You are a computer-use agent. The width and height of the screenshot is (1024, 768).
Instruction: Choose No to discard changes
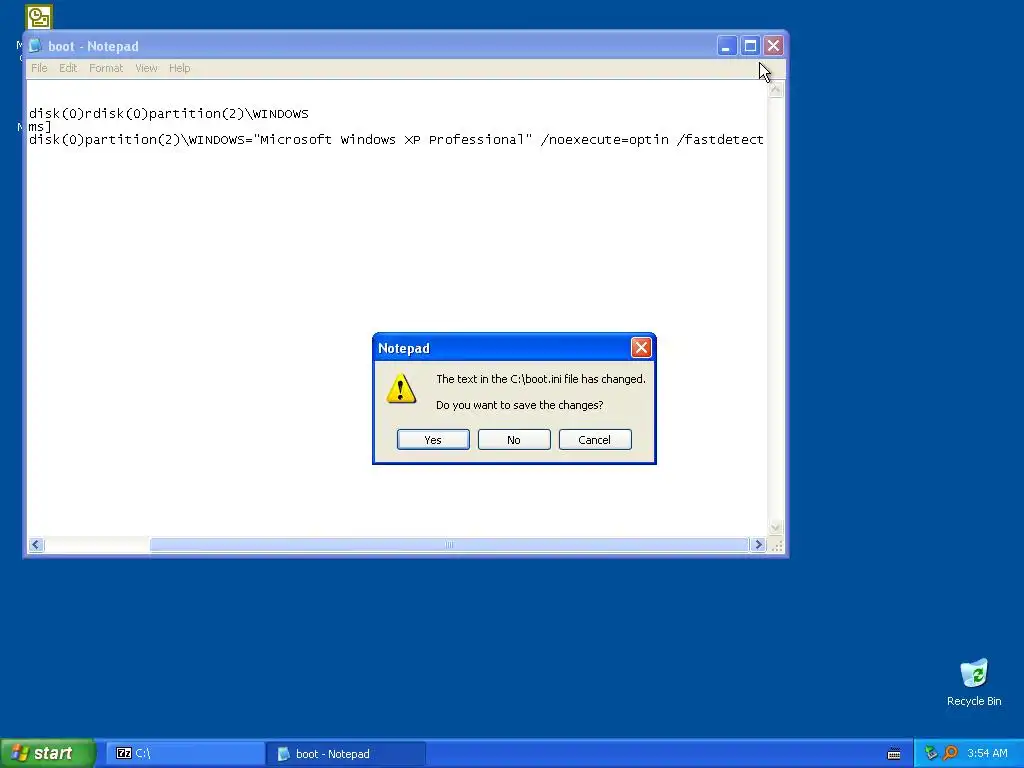[x=514, y=440]
